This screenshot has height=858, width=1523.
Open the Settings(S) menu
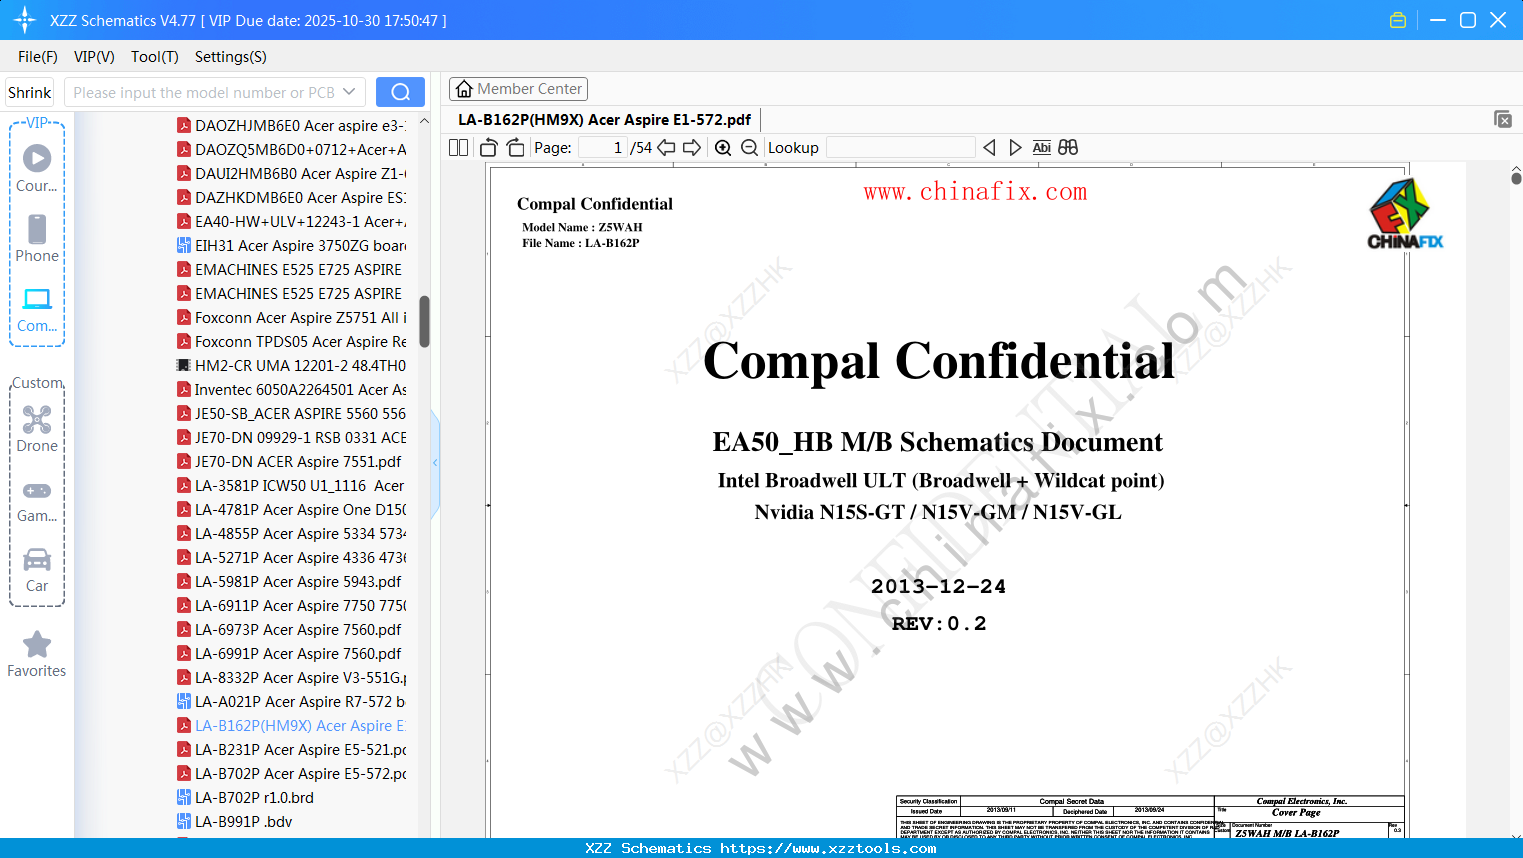pos(231,57)
